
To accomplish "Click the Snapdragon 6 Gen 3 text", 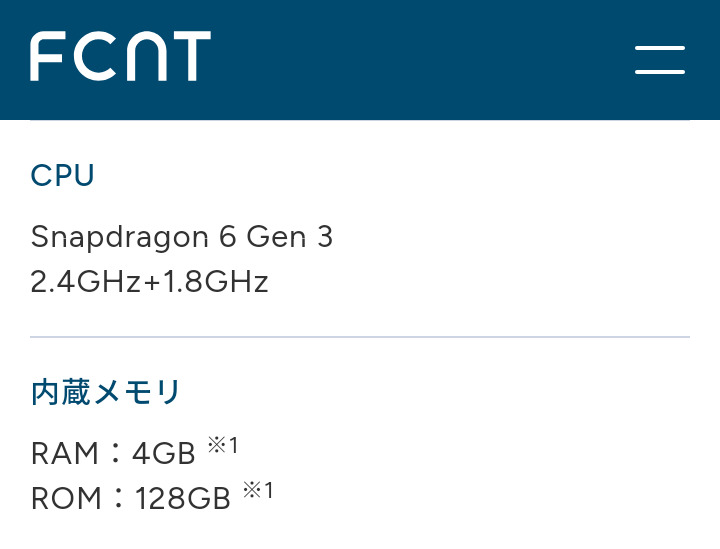I will [182, 237].
